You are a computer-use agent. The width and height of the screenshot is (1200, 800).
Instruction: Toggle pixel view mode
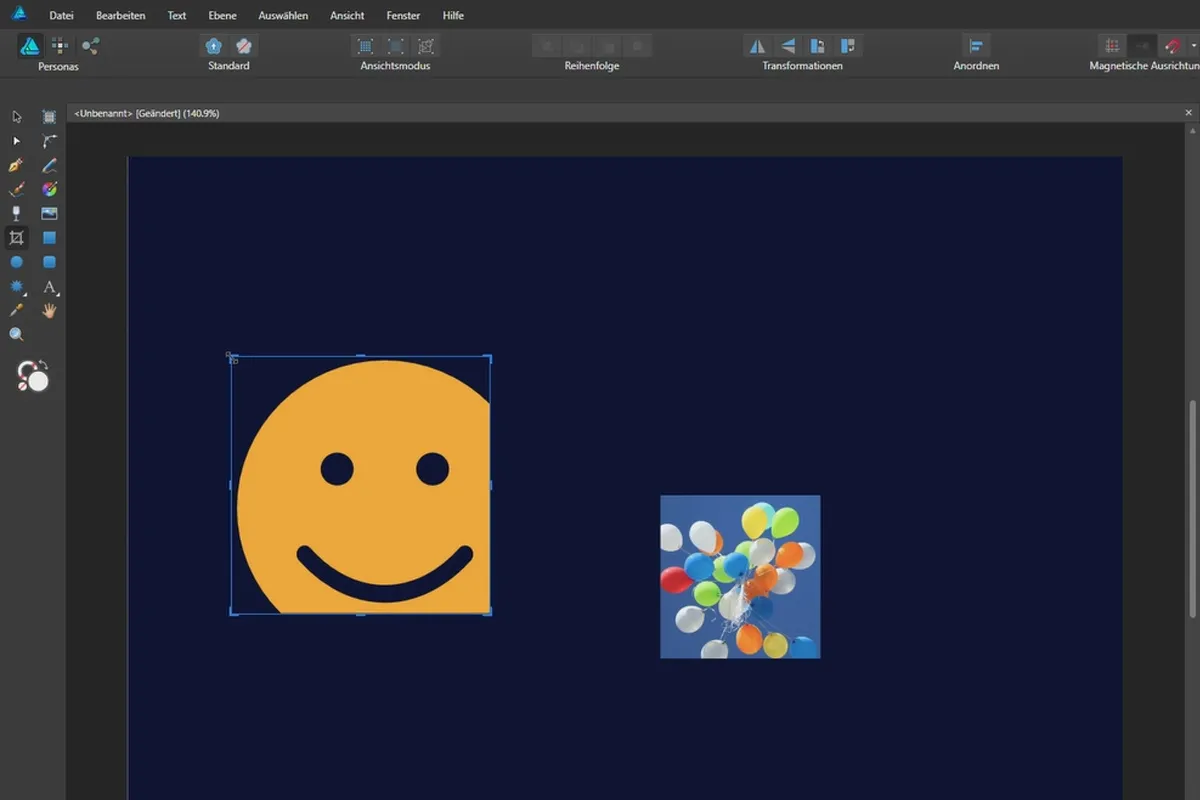365,46
